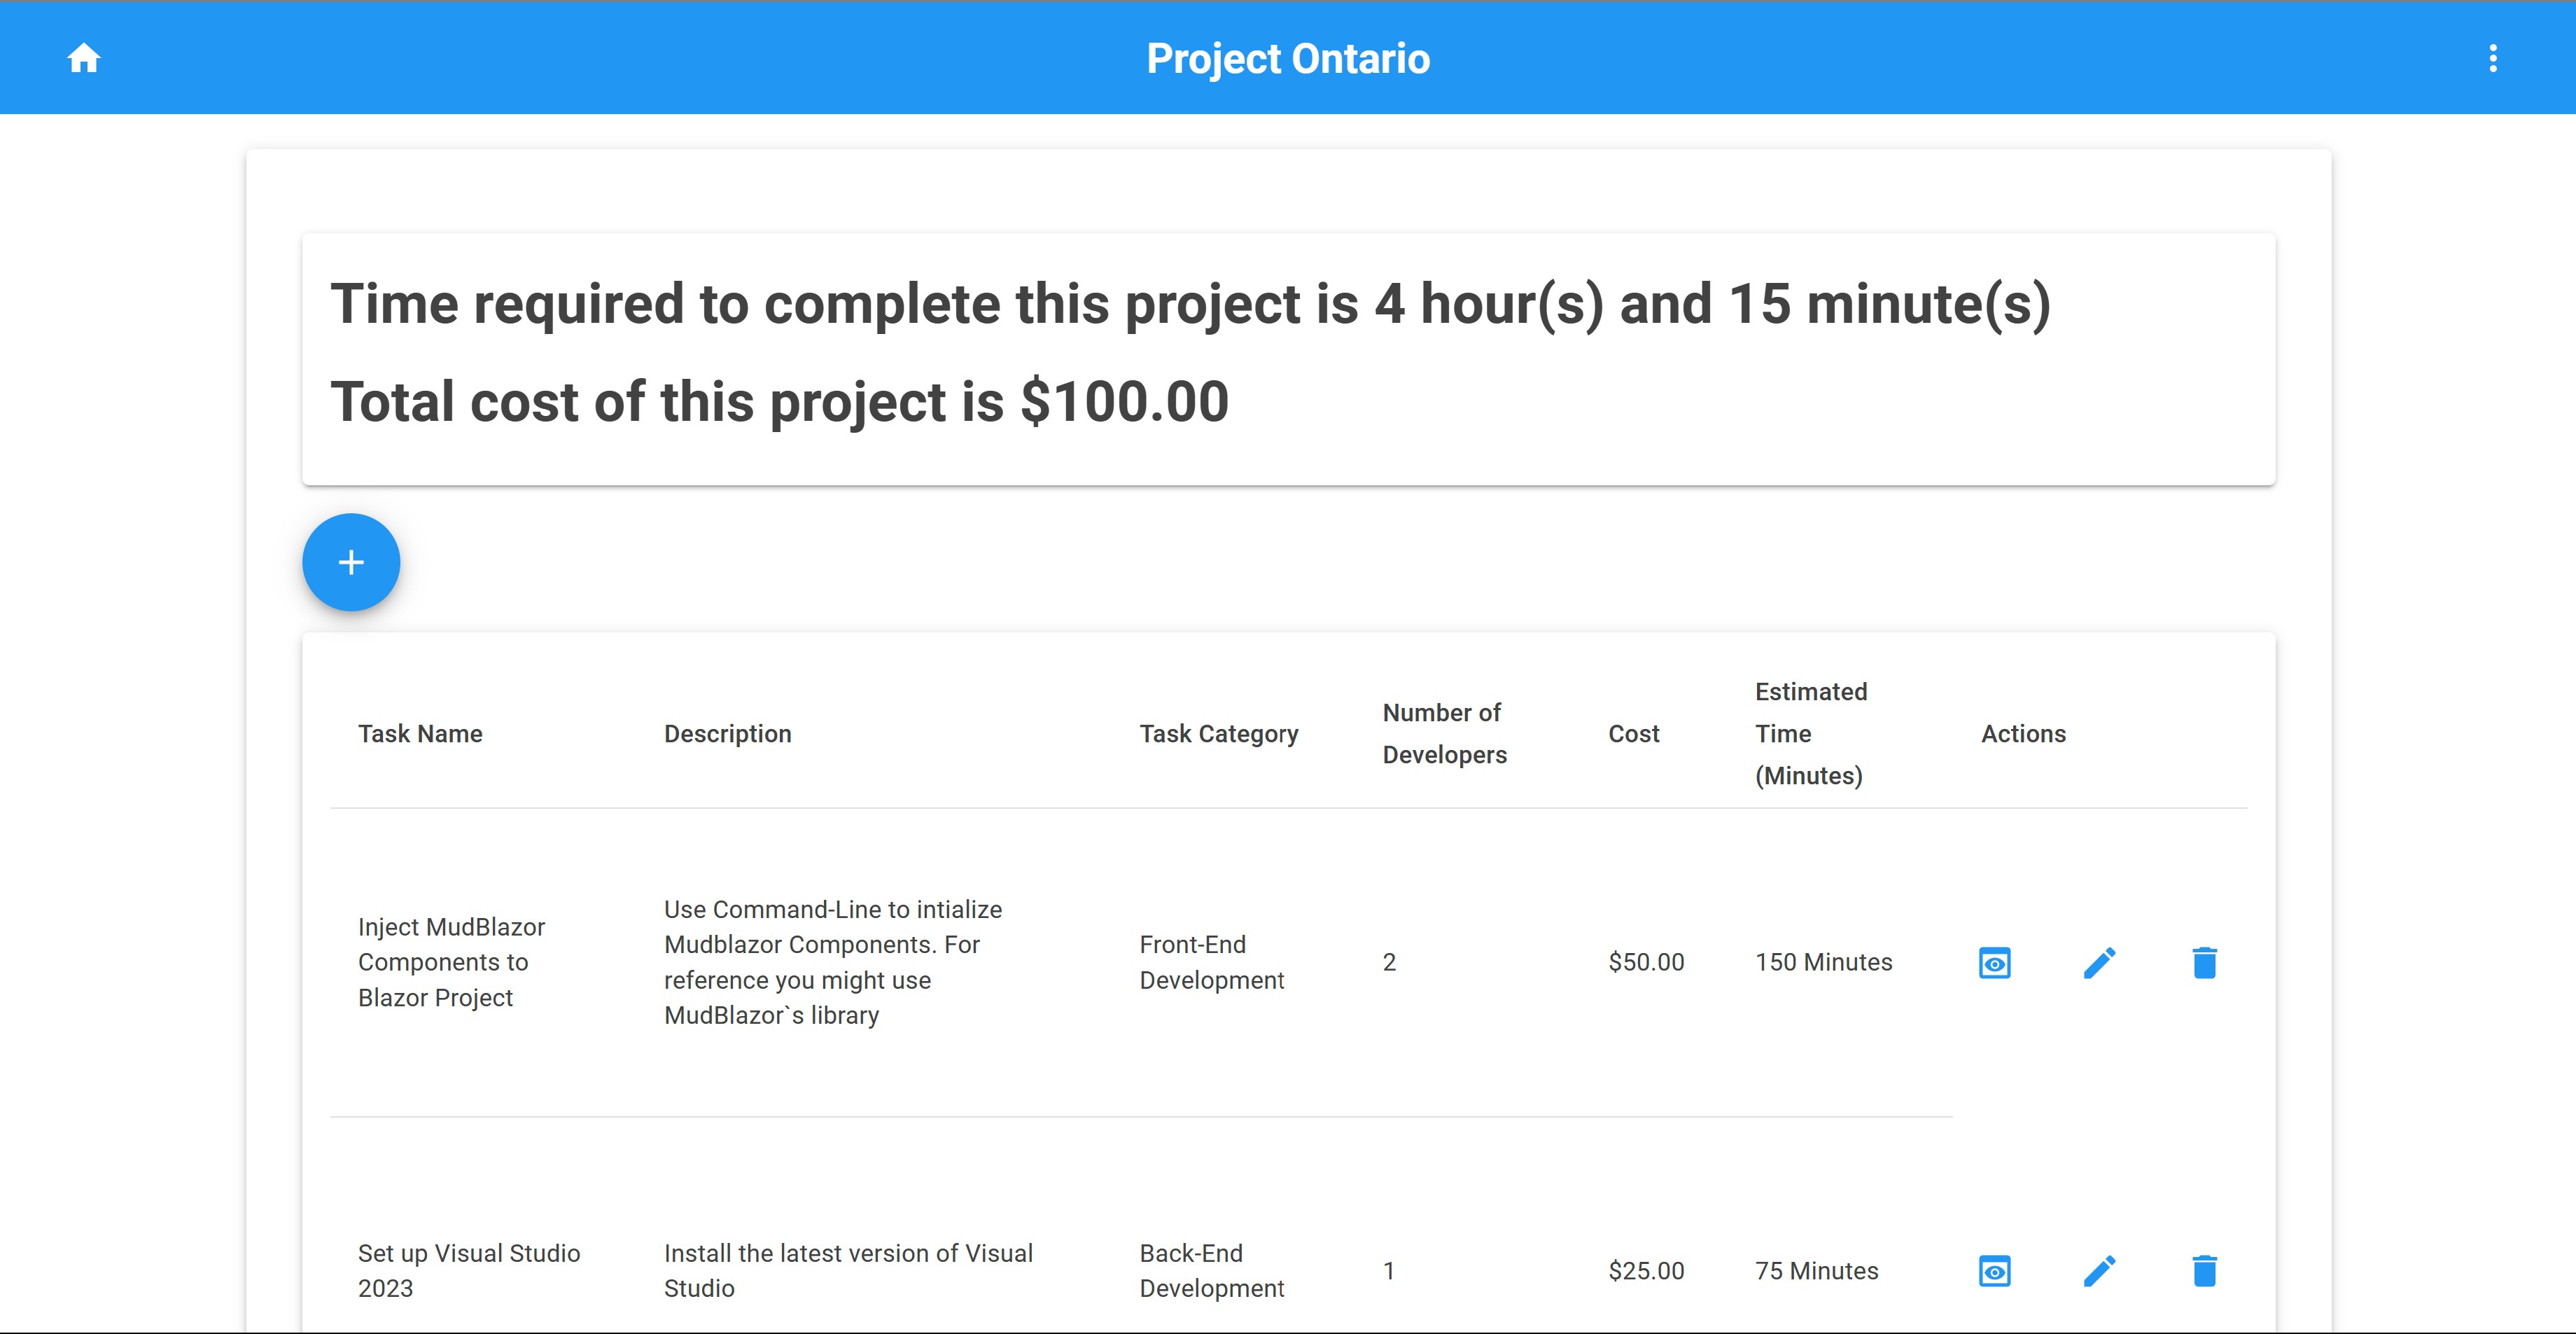Screen dimensions: 2576x1334
Task: Edit the Inject MudBlazor Components task
Action: click(x=2099, y=963)
